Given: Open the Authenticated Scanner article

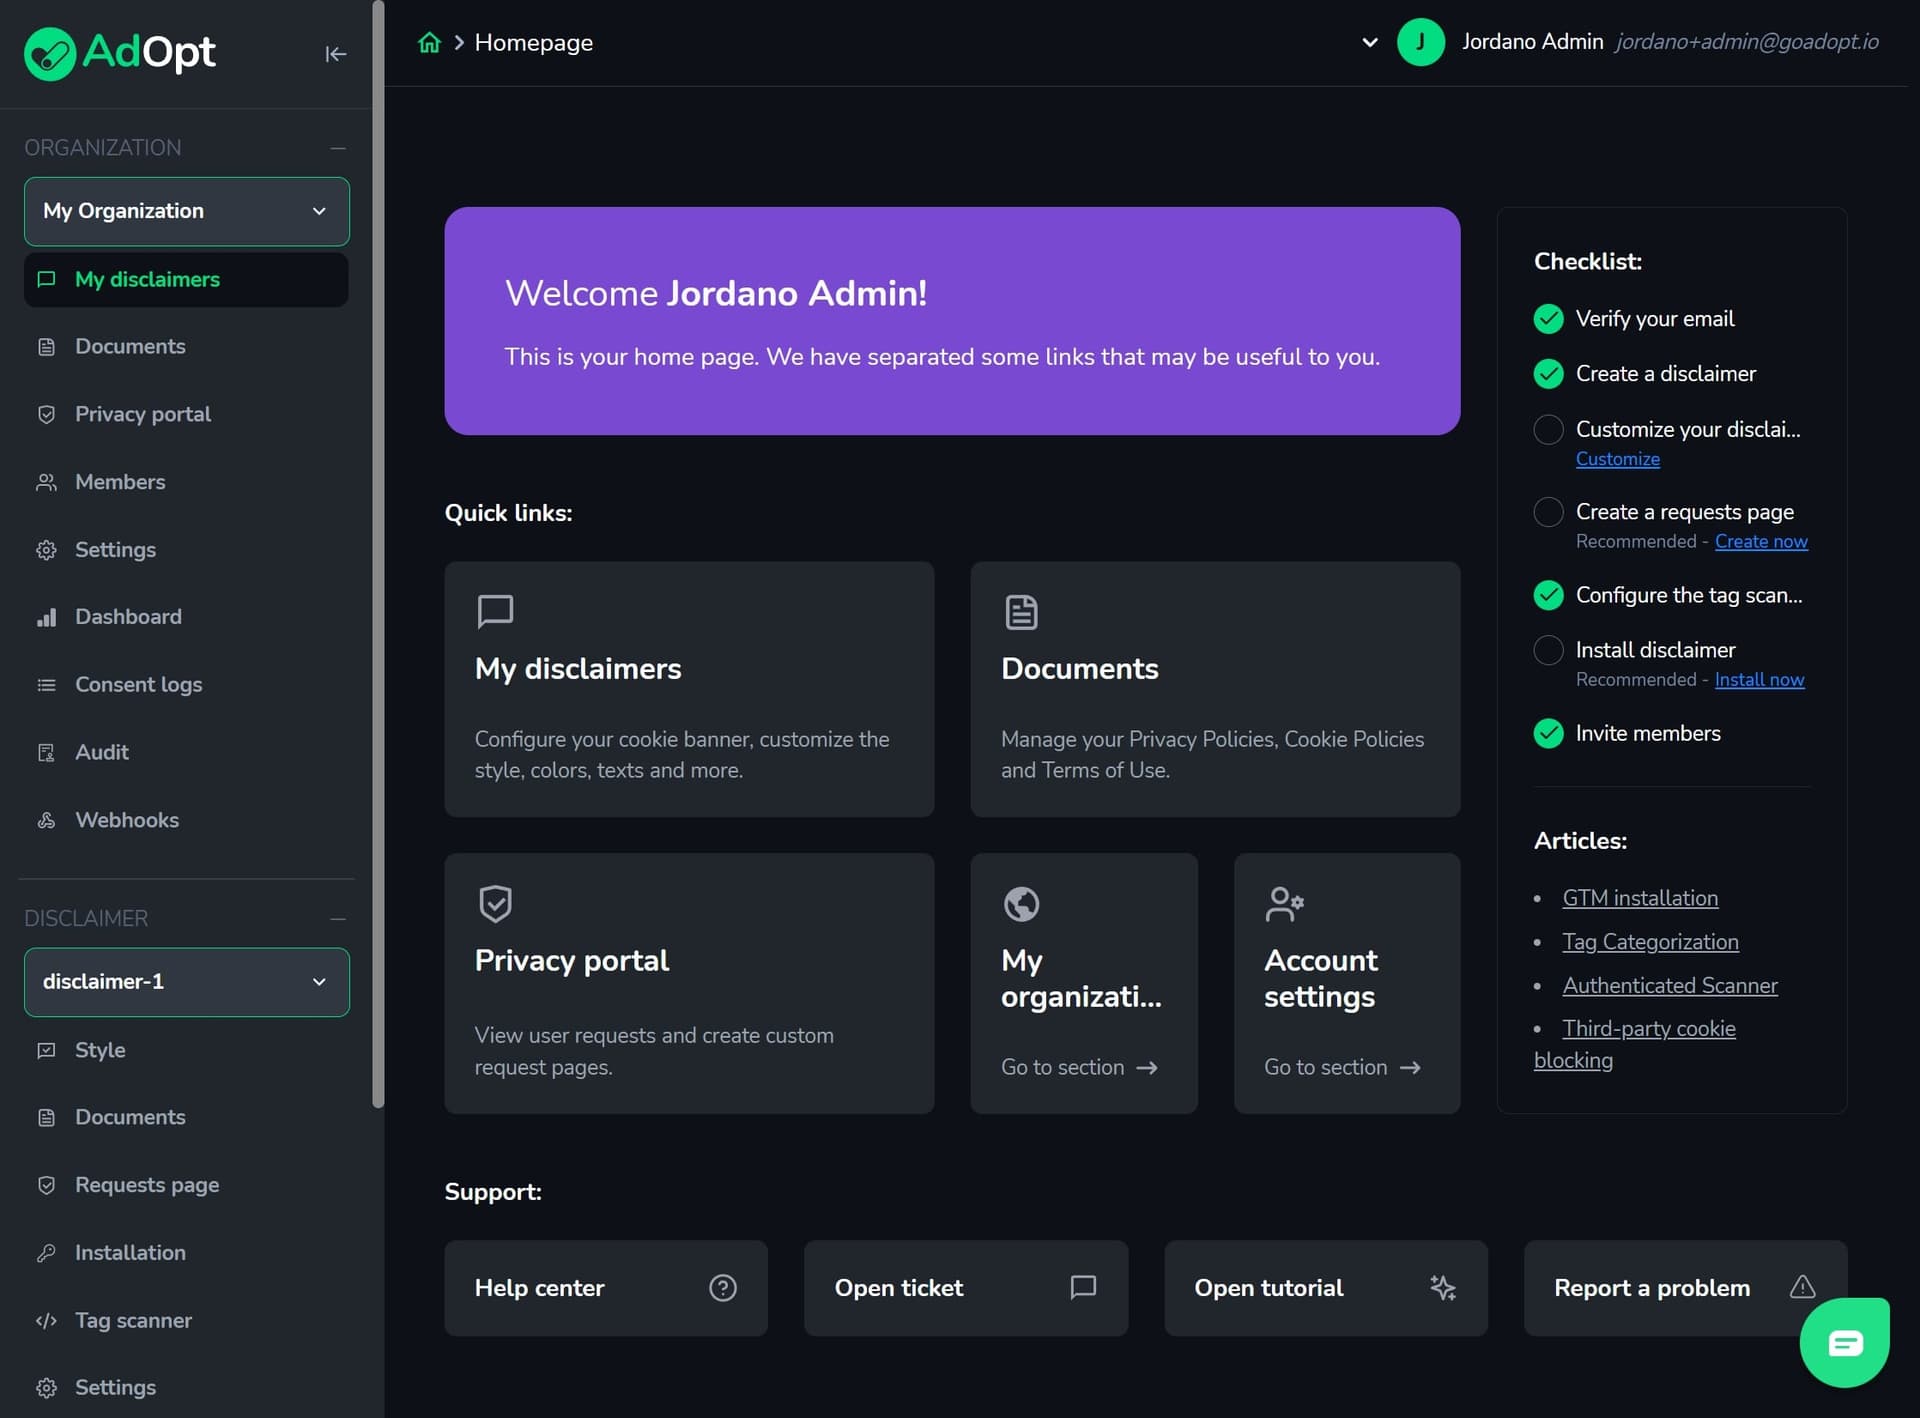Looking at the screenshot, I should (x=1670, y=985).
